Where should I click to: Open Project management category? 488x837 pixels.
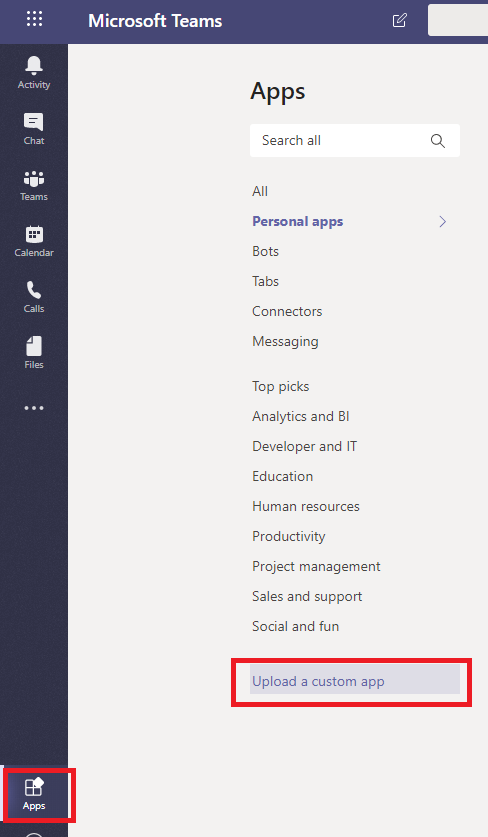(x=316, y=566)
